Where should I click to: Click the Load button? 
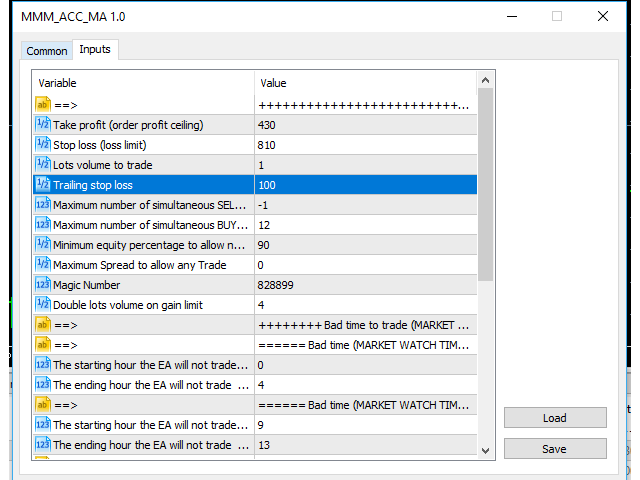pyautogui.click(x=555, y=418)
